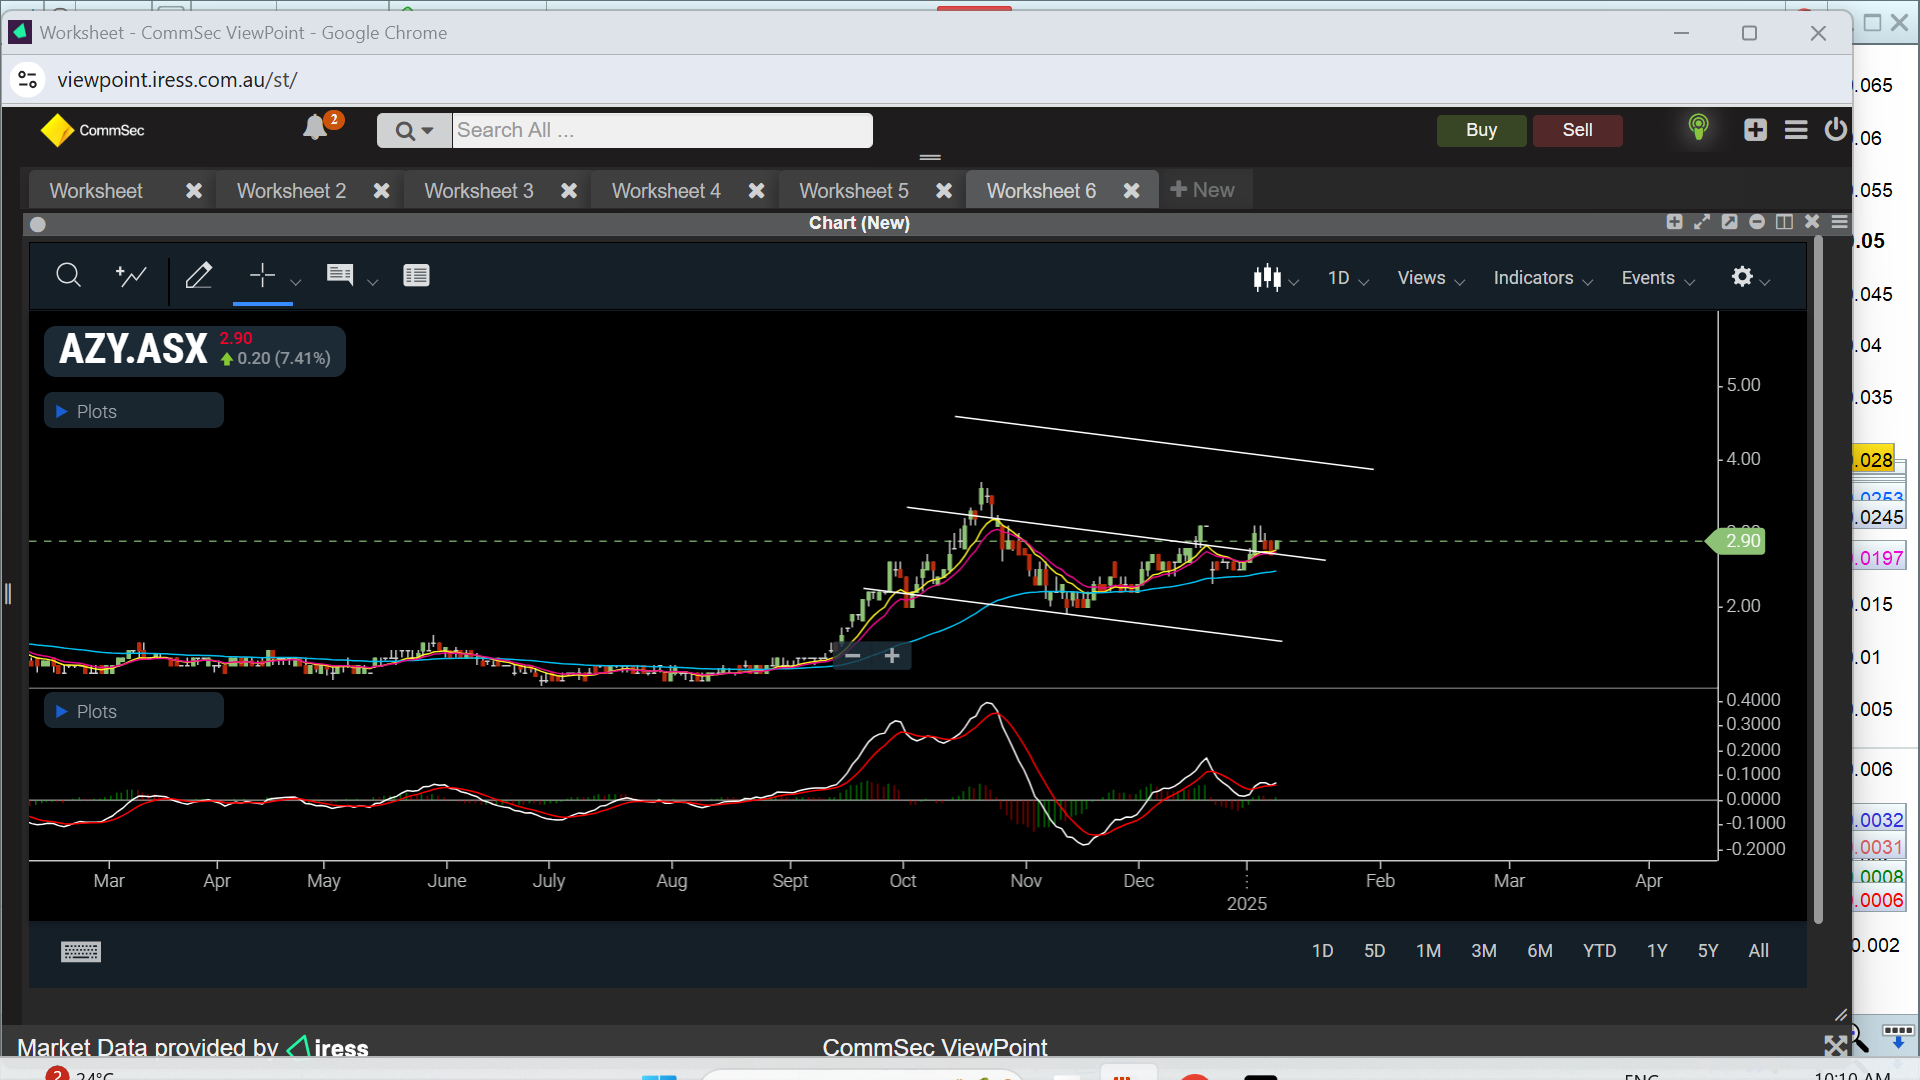The height and width of the screenshot is (1080, 1920).
Task: Open the notifications bell icon
Action: [316, 128]
